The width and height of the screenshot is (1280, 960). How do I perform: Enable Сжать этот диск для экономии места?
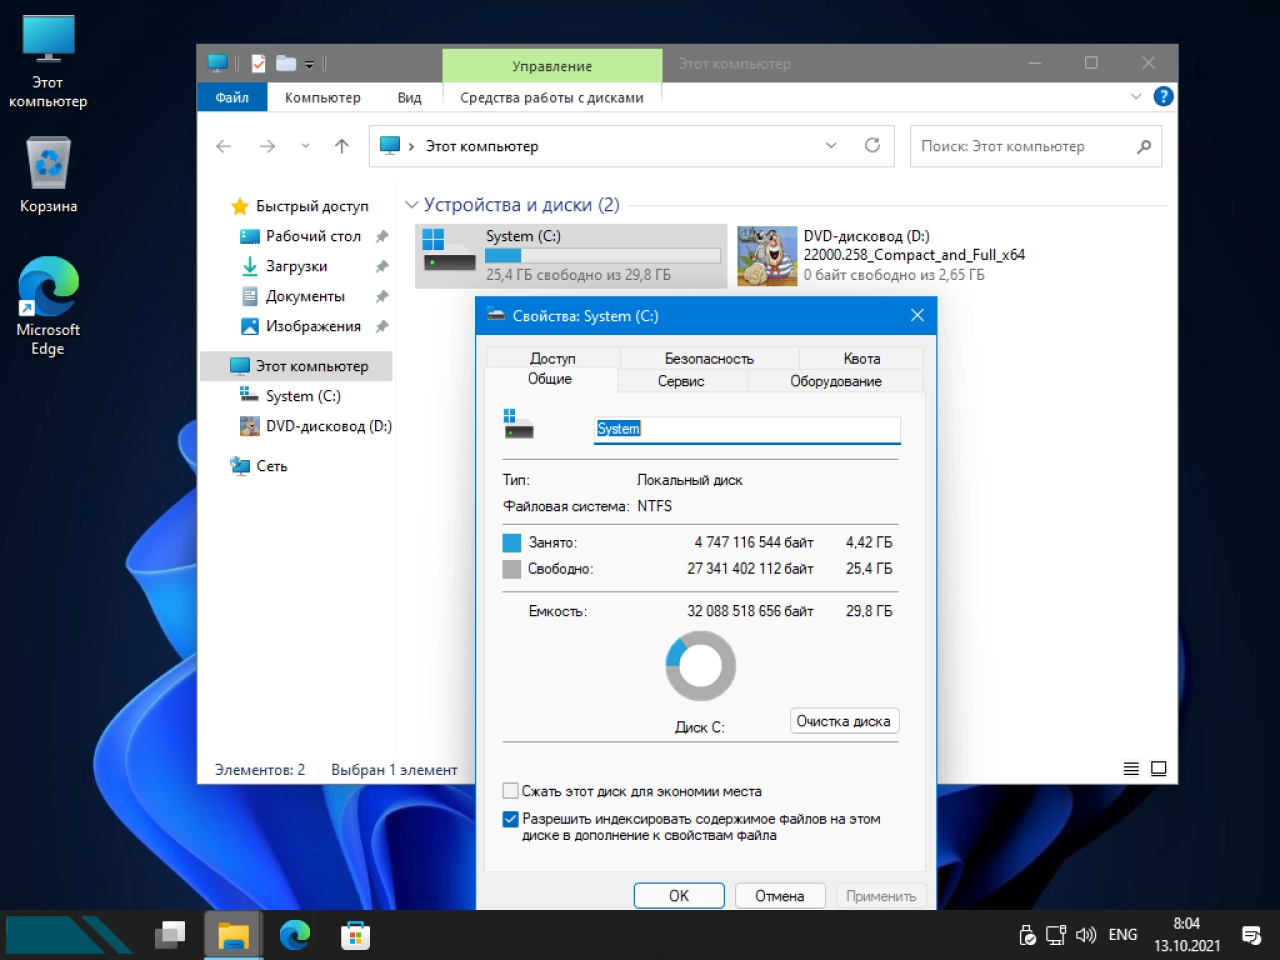pyautogui.click(x=511, y=791)
